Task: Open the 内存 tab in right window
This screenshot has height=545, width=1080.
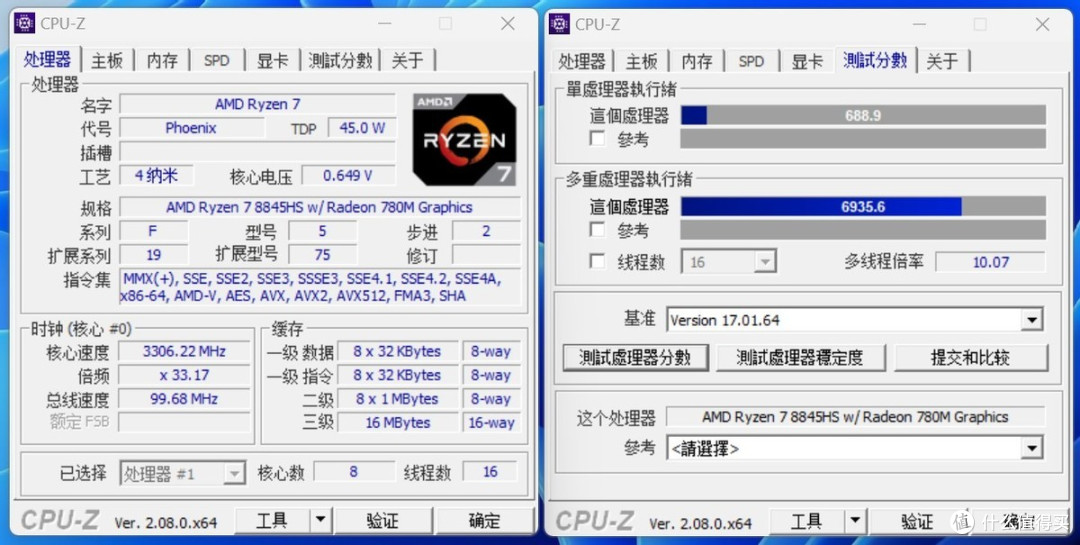Action: [696, 61]
